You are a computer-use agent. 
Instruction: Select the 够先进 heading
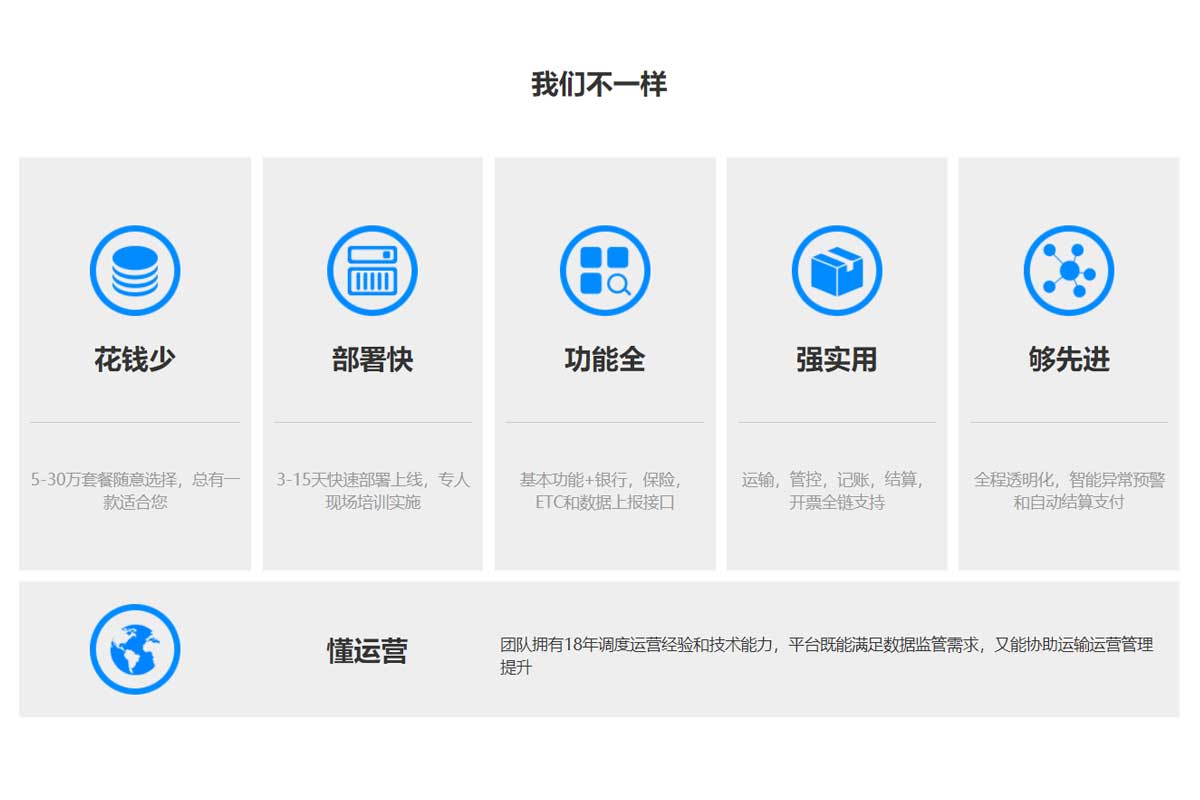(1069, 359)
